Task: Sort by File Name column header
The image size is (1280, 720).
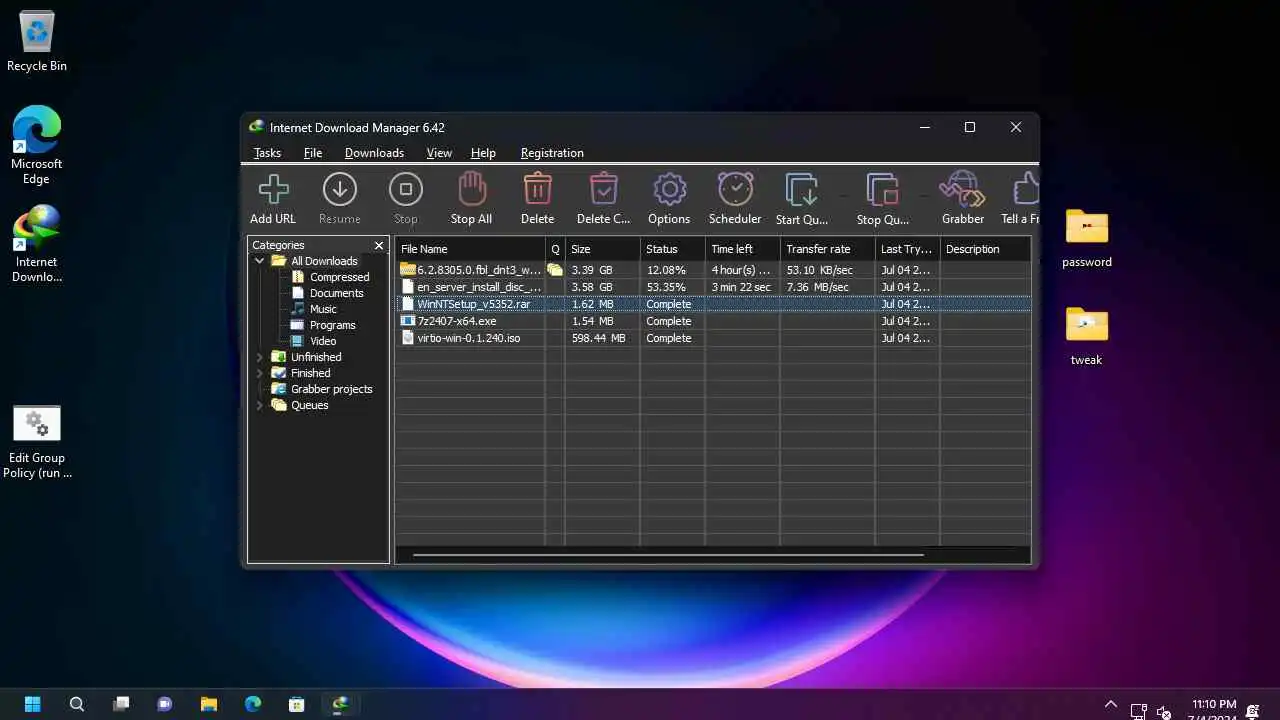Action: [x=470, y=249]
